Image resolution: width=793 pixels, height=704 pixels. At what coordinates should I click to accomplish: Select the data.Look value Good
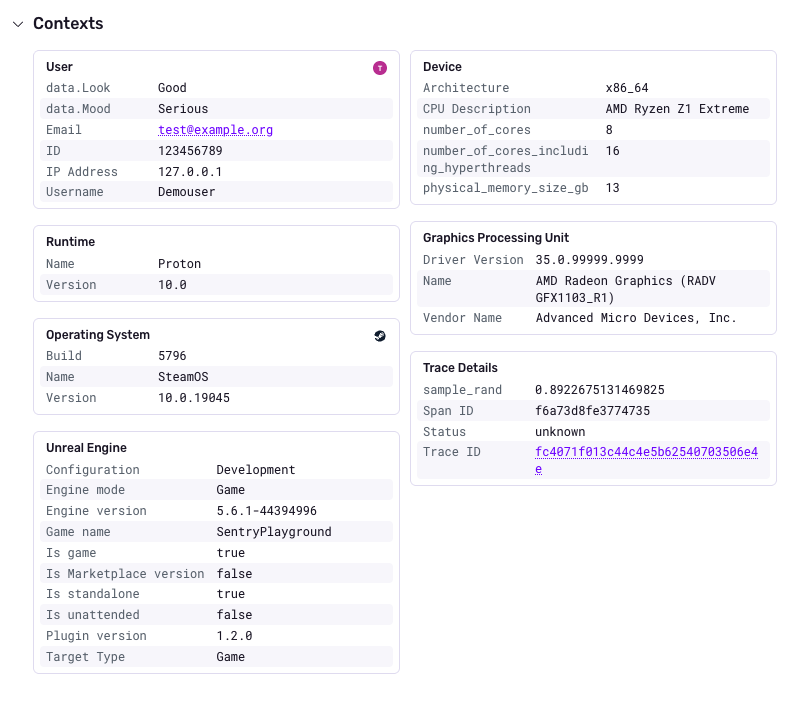point(172,88)
